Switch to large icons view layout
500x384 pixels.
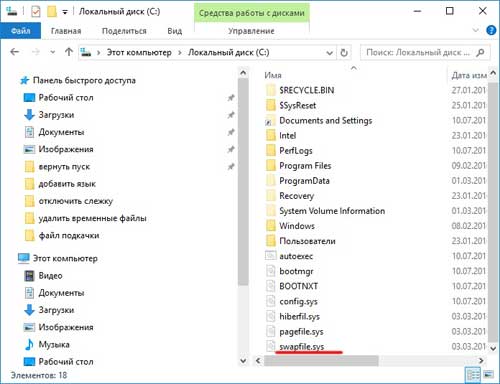click(x=488, y=375)
